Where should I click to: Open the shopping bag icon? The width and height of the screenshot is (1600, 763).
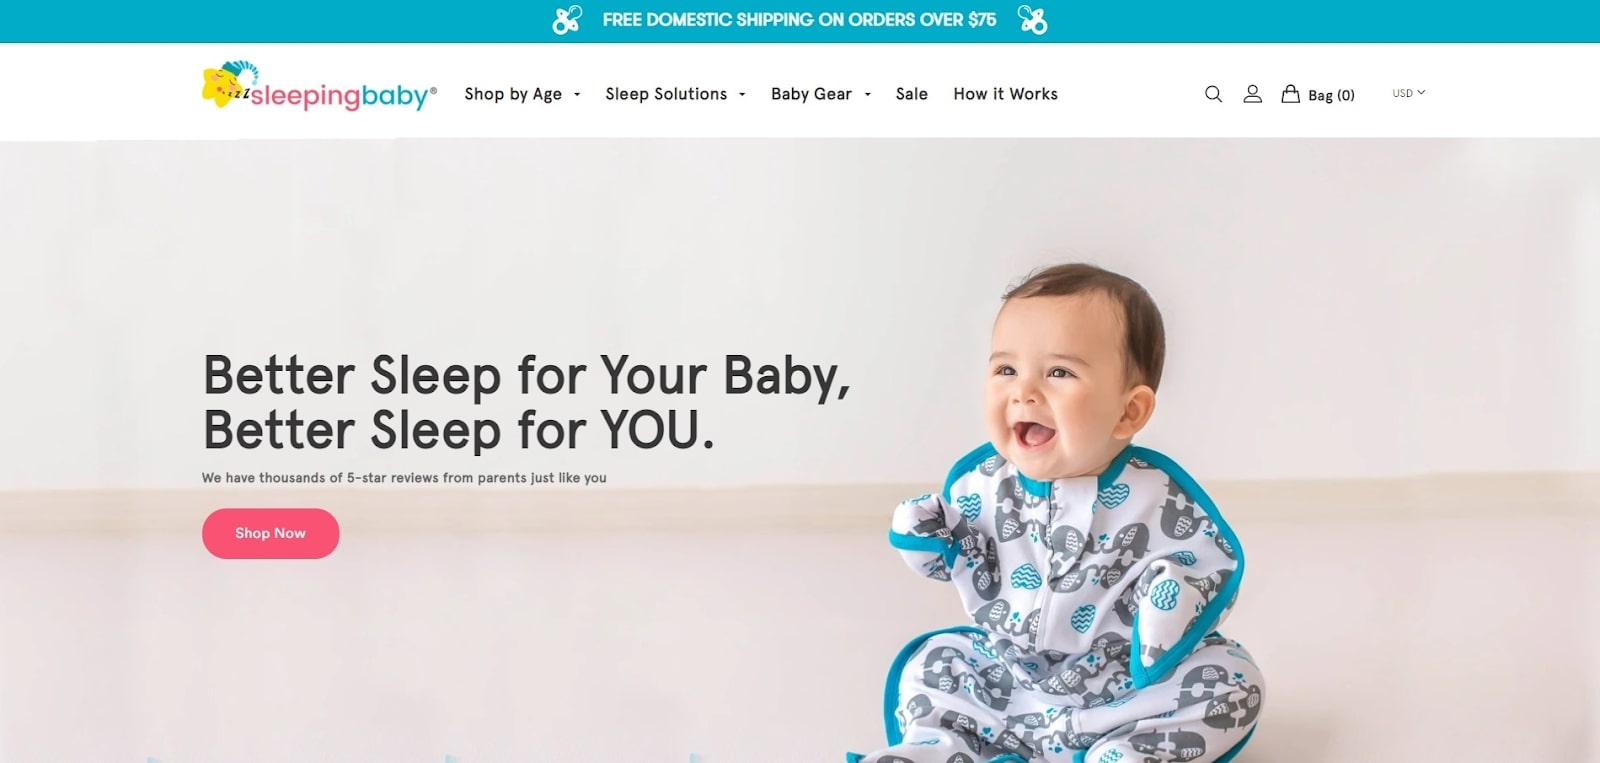(1291, 94)
